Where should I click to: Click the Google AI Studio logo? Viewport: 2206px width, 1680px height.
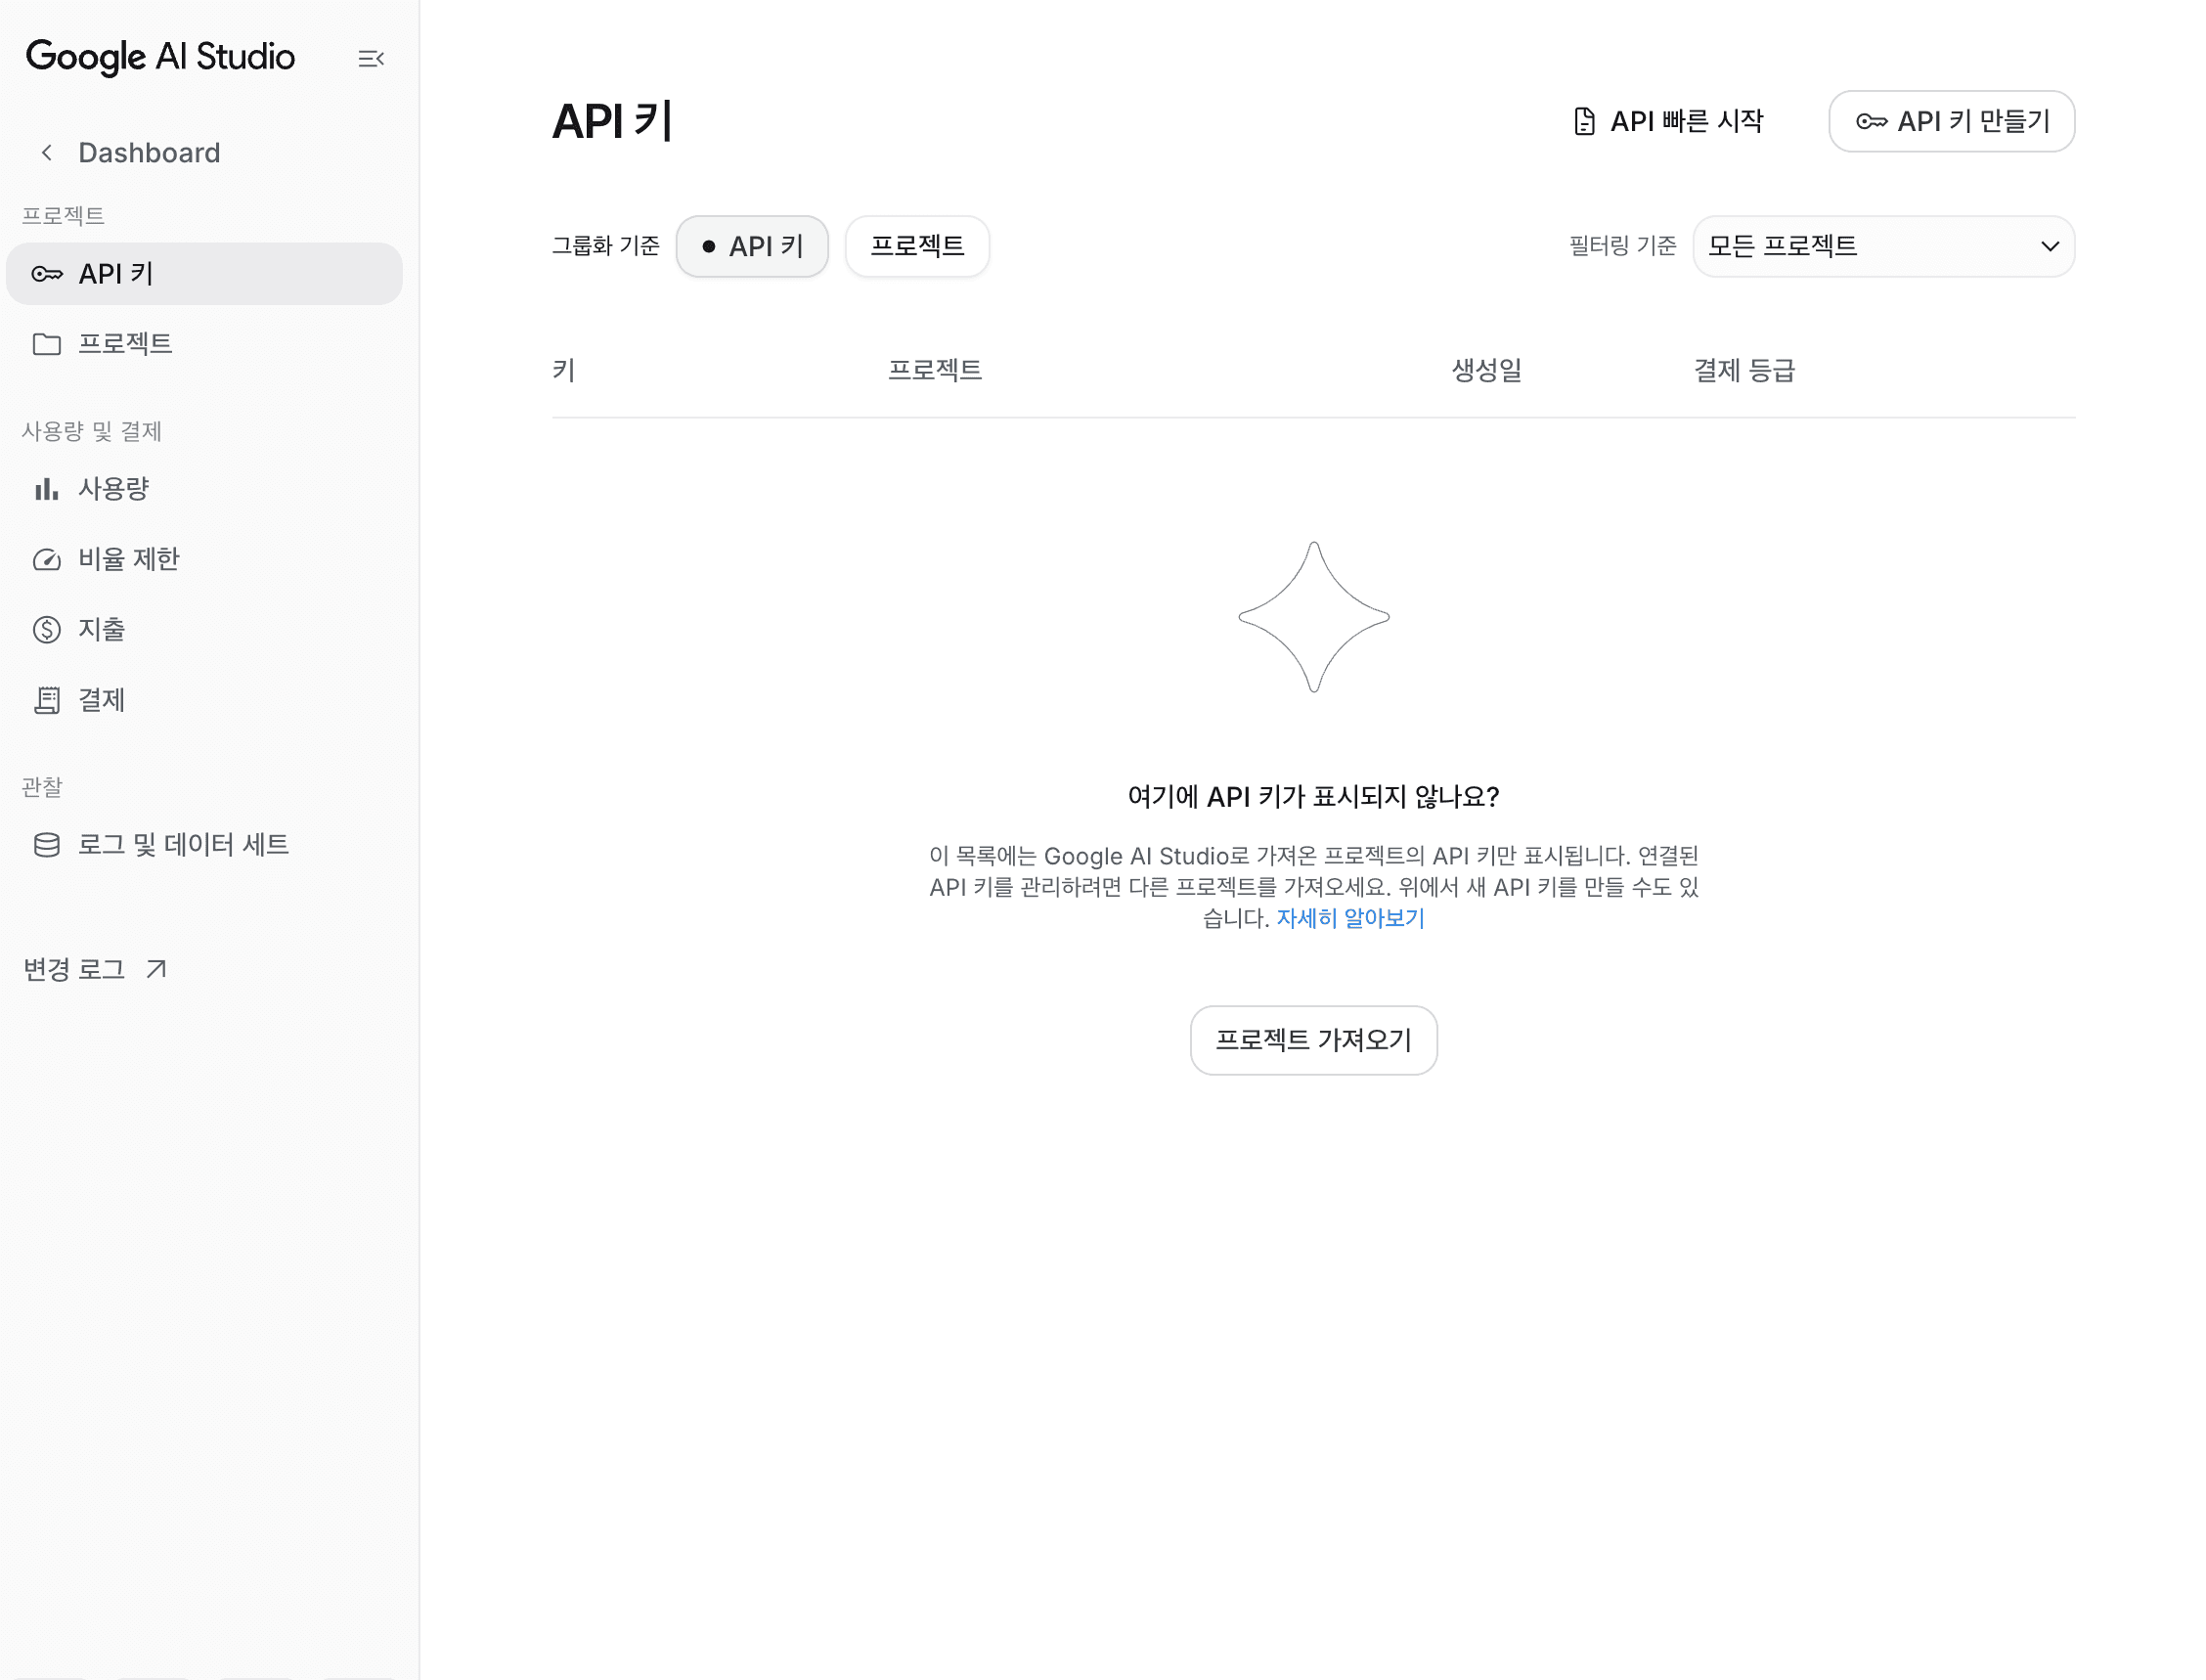tap(160, 57)
